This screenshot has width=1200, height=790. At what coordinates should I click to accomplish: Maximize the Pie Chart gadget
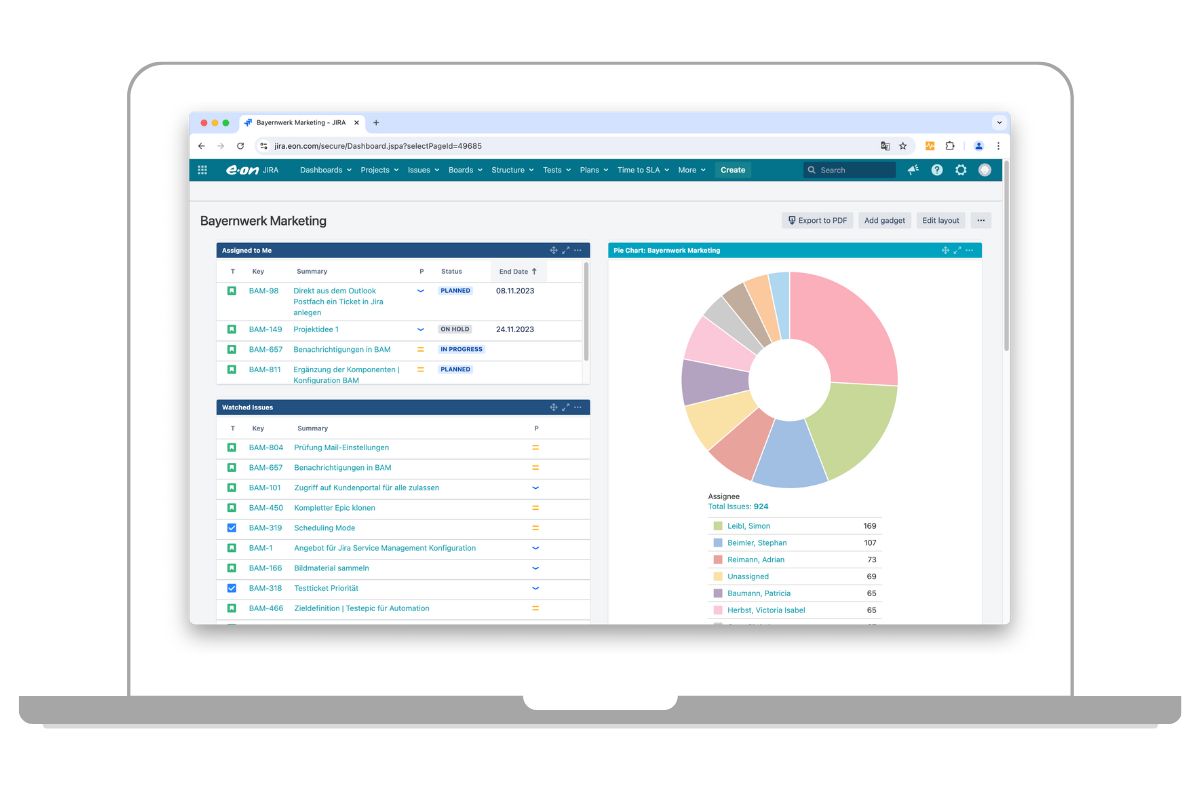coord(958,250)
